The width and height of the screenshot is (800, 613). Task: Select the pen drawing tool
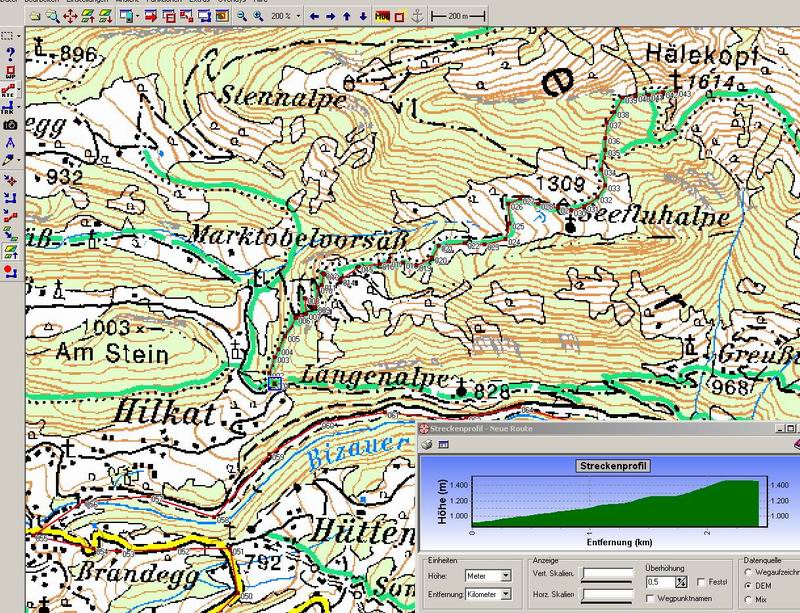8,160
